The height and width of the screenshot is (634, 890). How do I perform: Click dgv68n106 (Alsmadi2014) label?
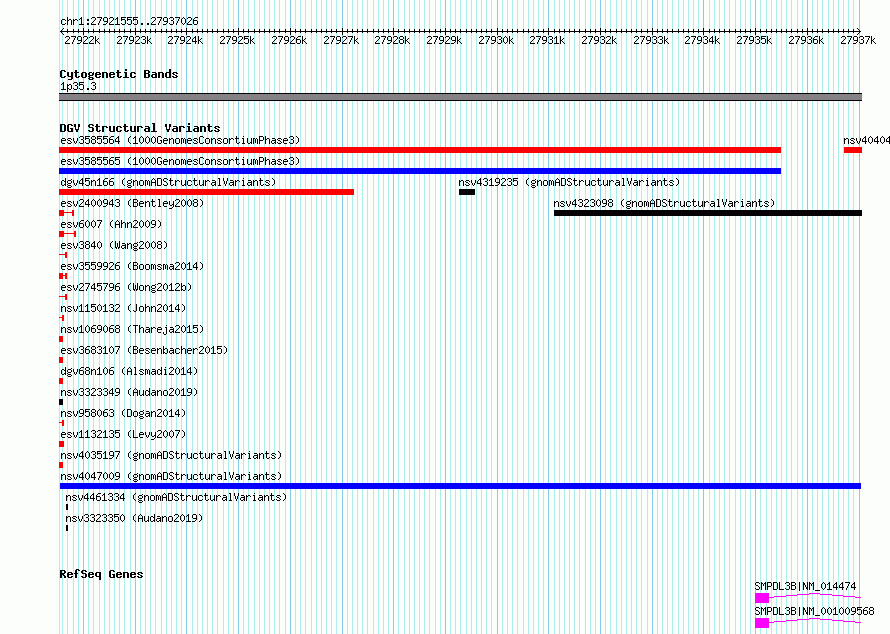(129, 371)
